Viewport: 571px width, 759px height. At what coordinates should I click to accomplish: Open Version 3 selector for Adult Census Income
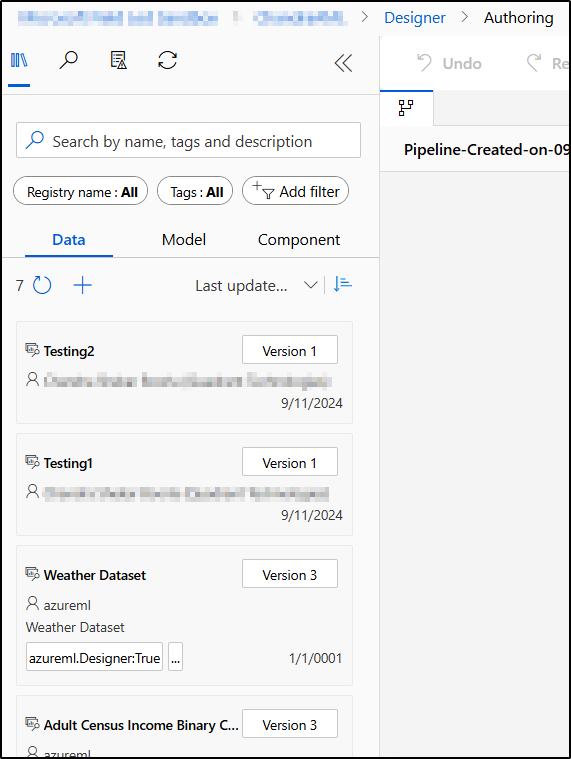tap(290, 724)
